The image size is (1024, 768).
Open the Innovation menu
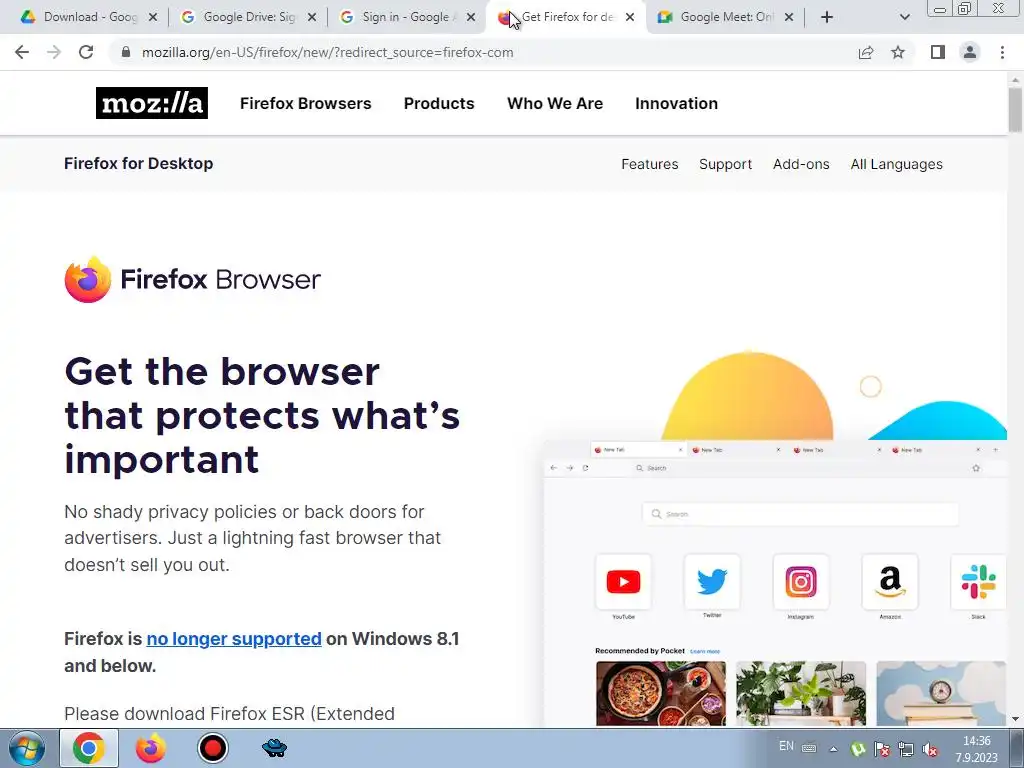677,103
